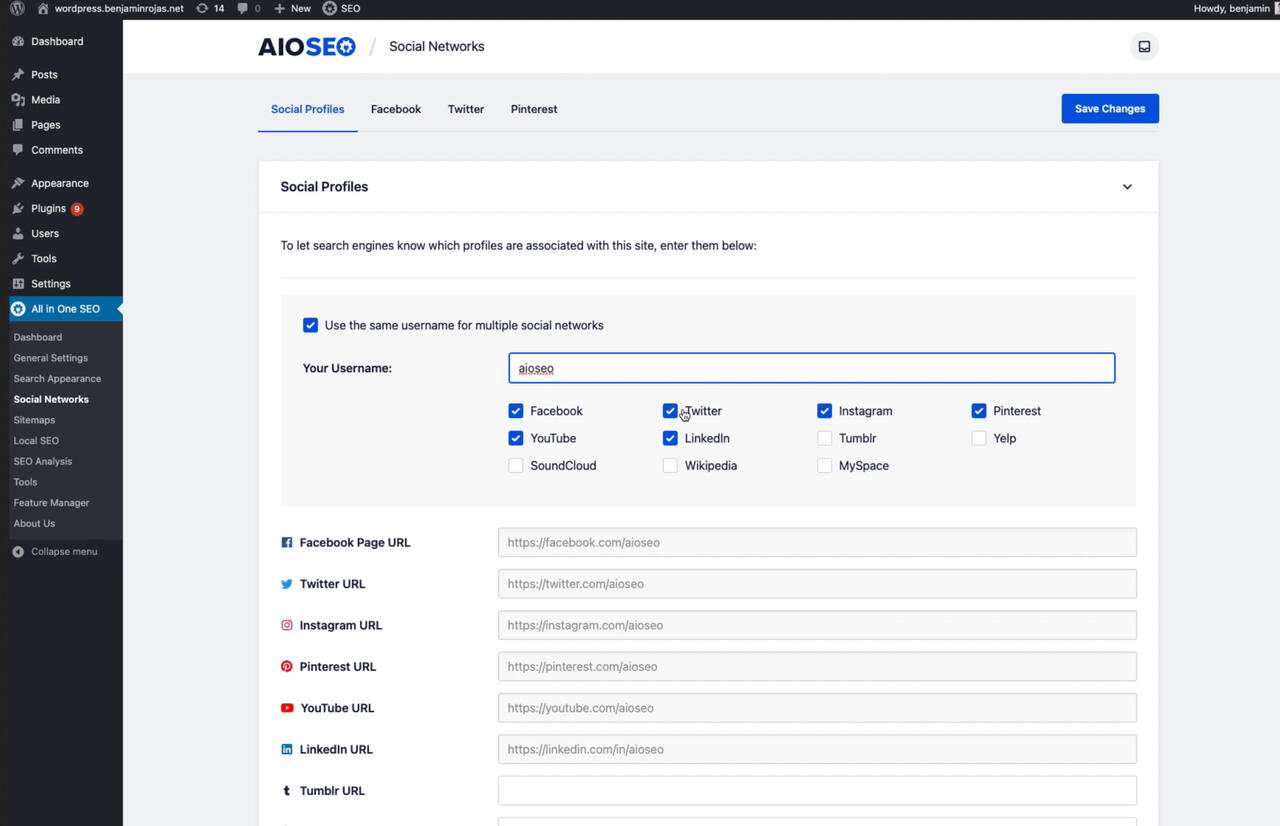Click the Plugins icon in sidebar
The height and width of the screenshot is (826, 1280).
coord(18,209)
